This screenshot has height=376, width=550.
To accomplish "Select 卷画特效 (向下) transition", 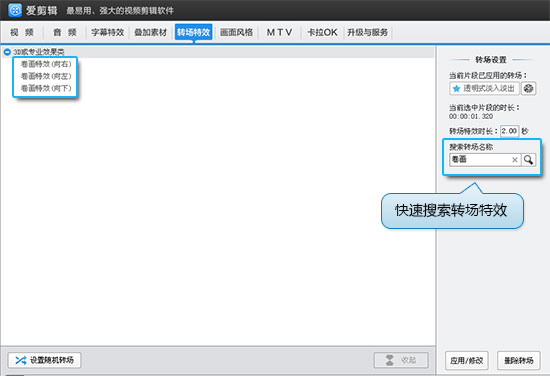I will pyautogui.click(x=46, y=88).
